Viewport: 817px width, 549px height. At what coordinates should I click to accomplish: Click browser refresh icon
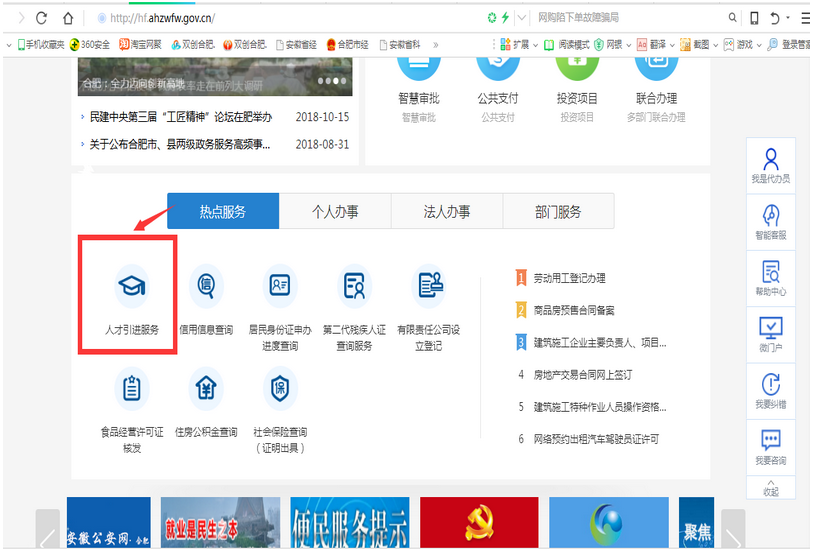click(42, 18)
